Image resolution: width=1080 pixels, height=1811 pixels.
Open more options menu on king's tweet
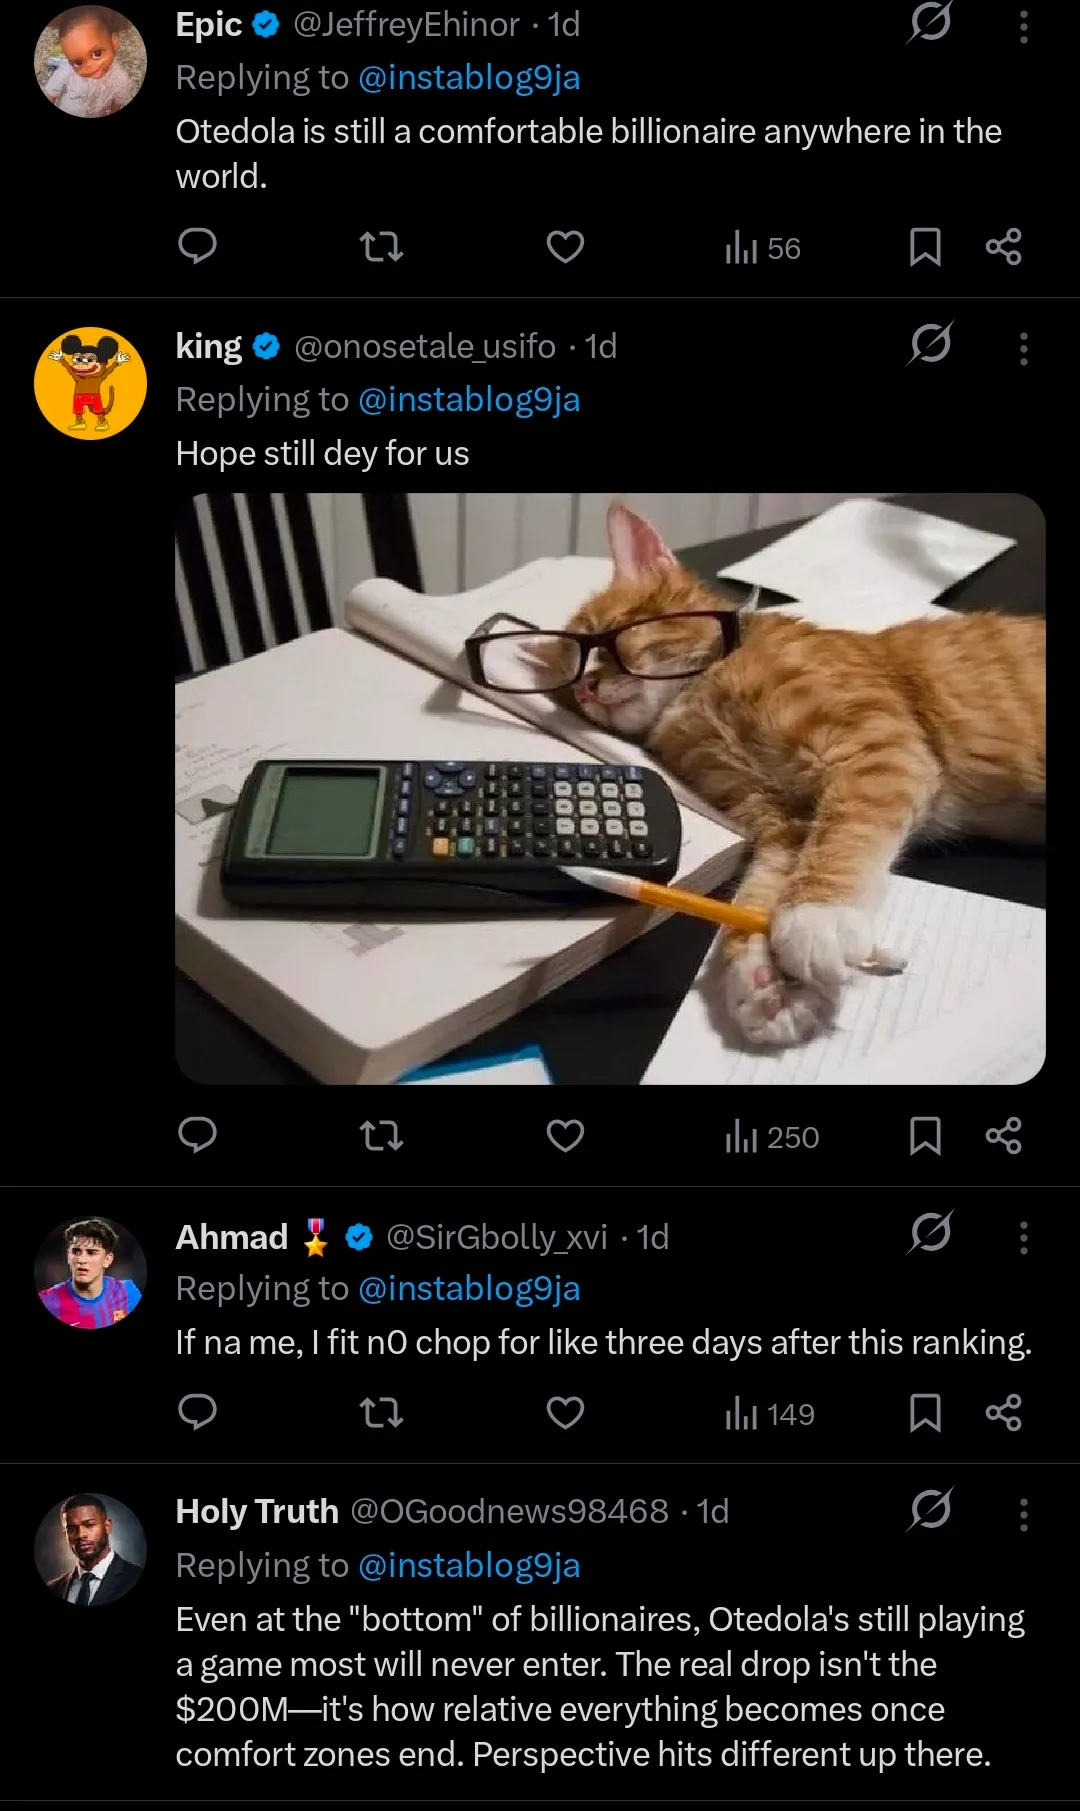pyautogui.click(x=1023, y=348)
